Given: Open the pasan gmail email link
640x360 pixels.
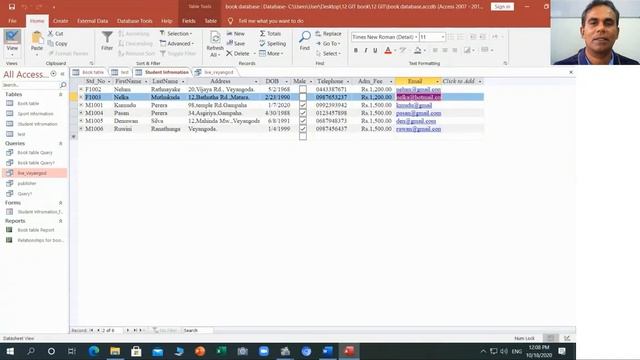Looking at the screenshot, I should [418, 113].
